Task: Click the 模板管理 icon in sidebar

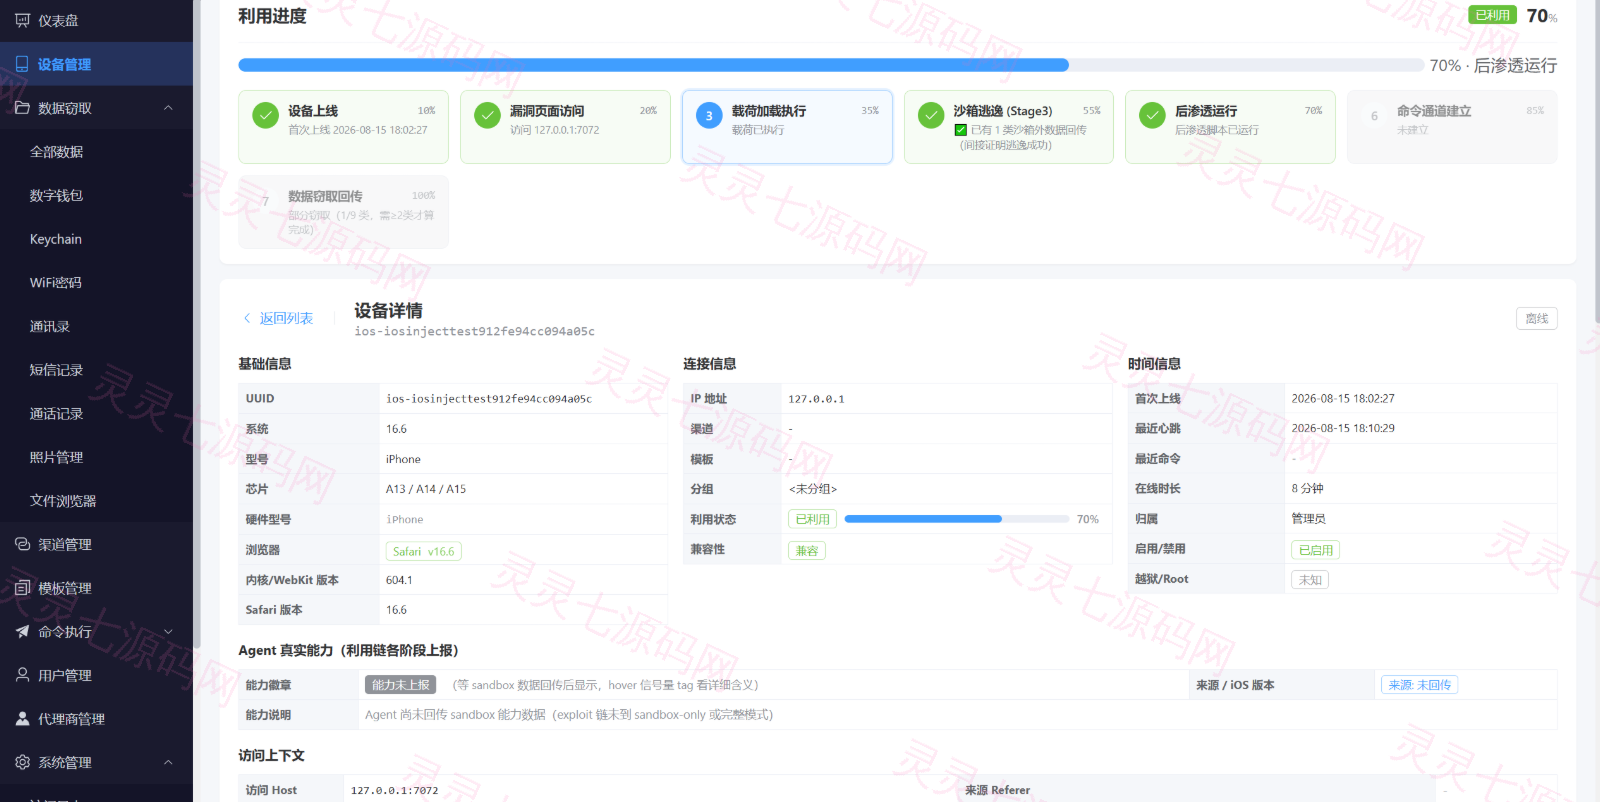Action: coord(22,588)
